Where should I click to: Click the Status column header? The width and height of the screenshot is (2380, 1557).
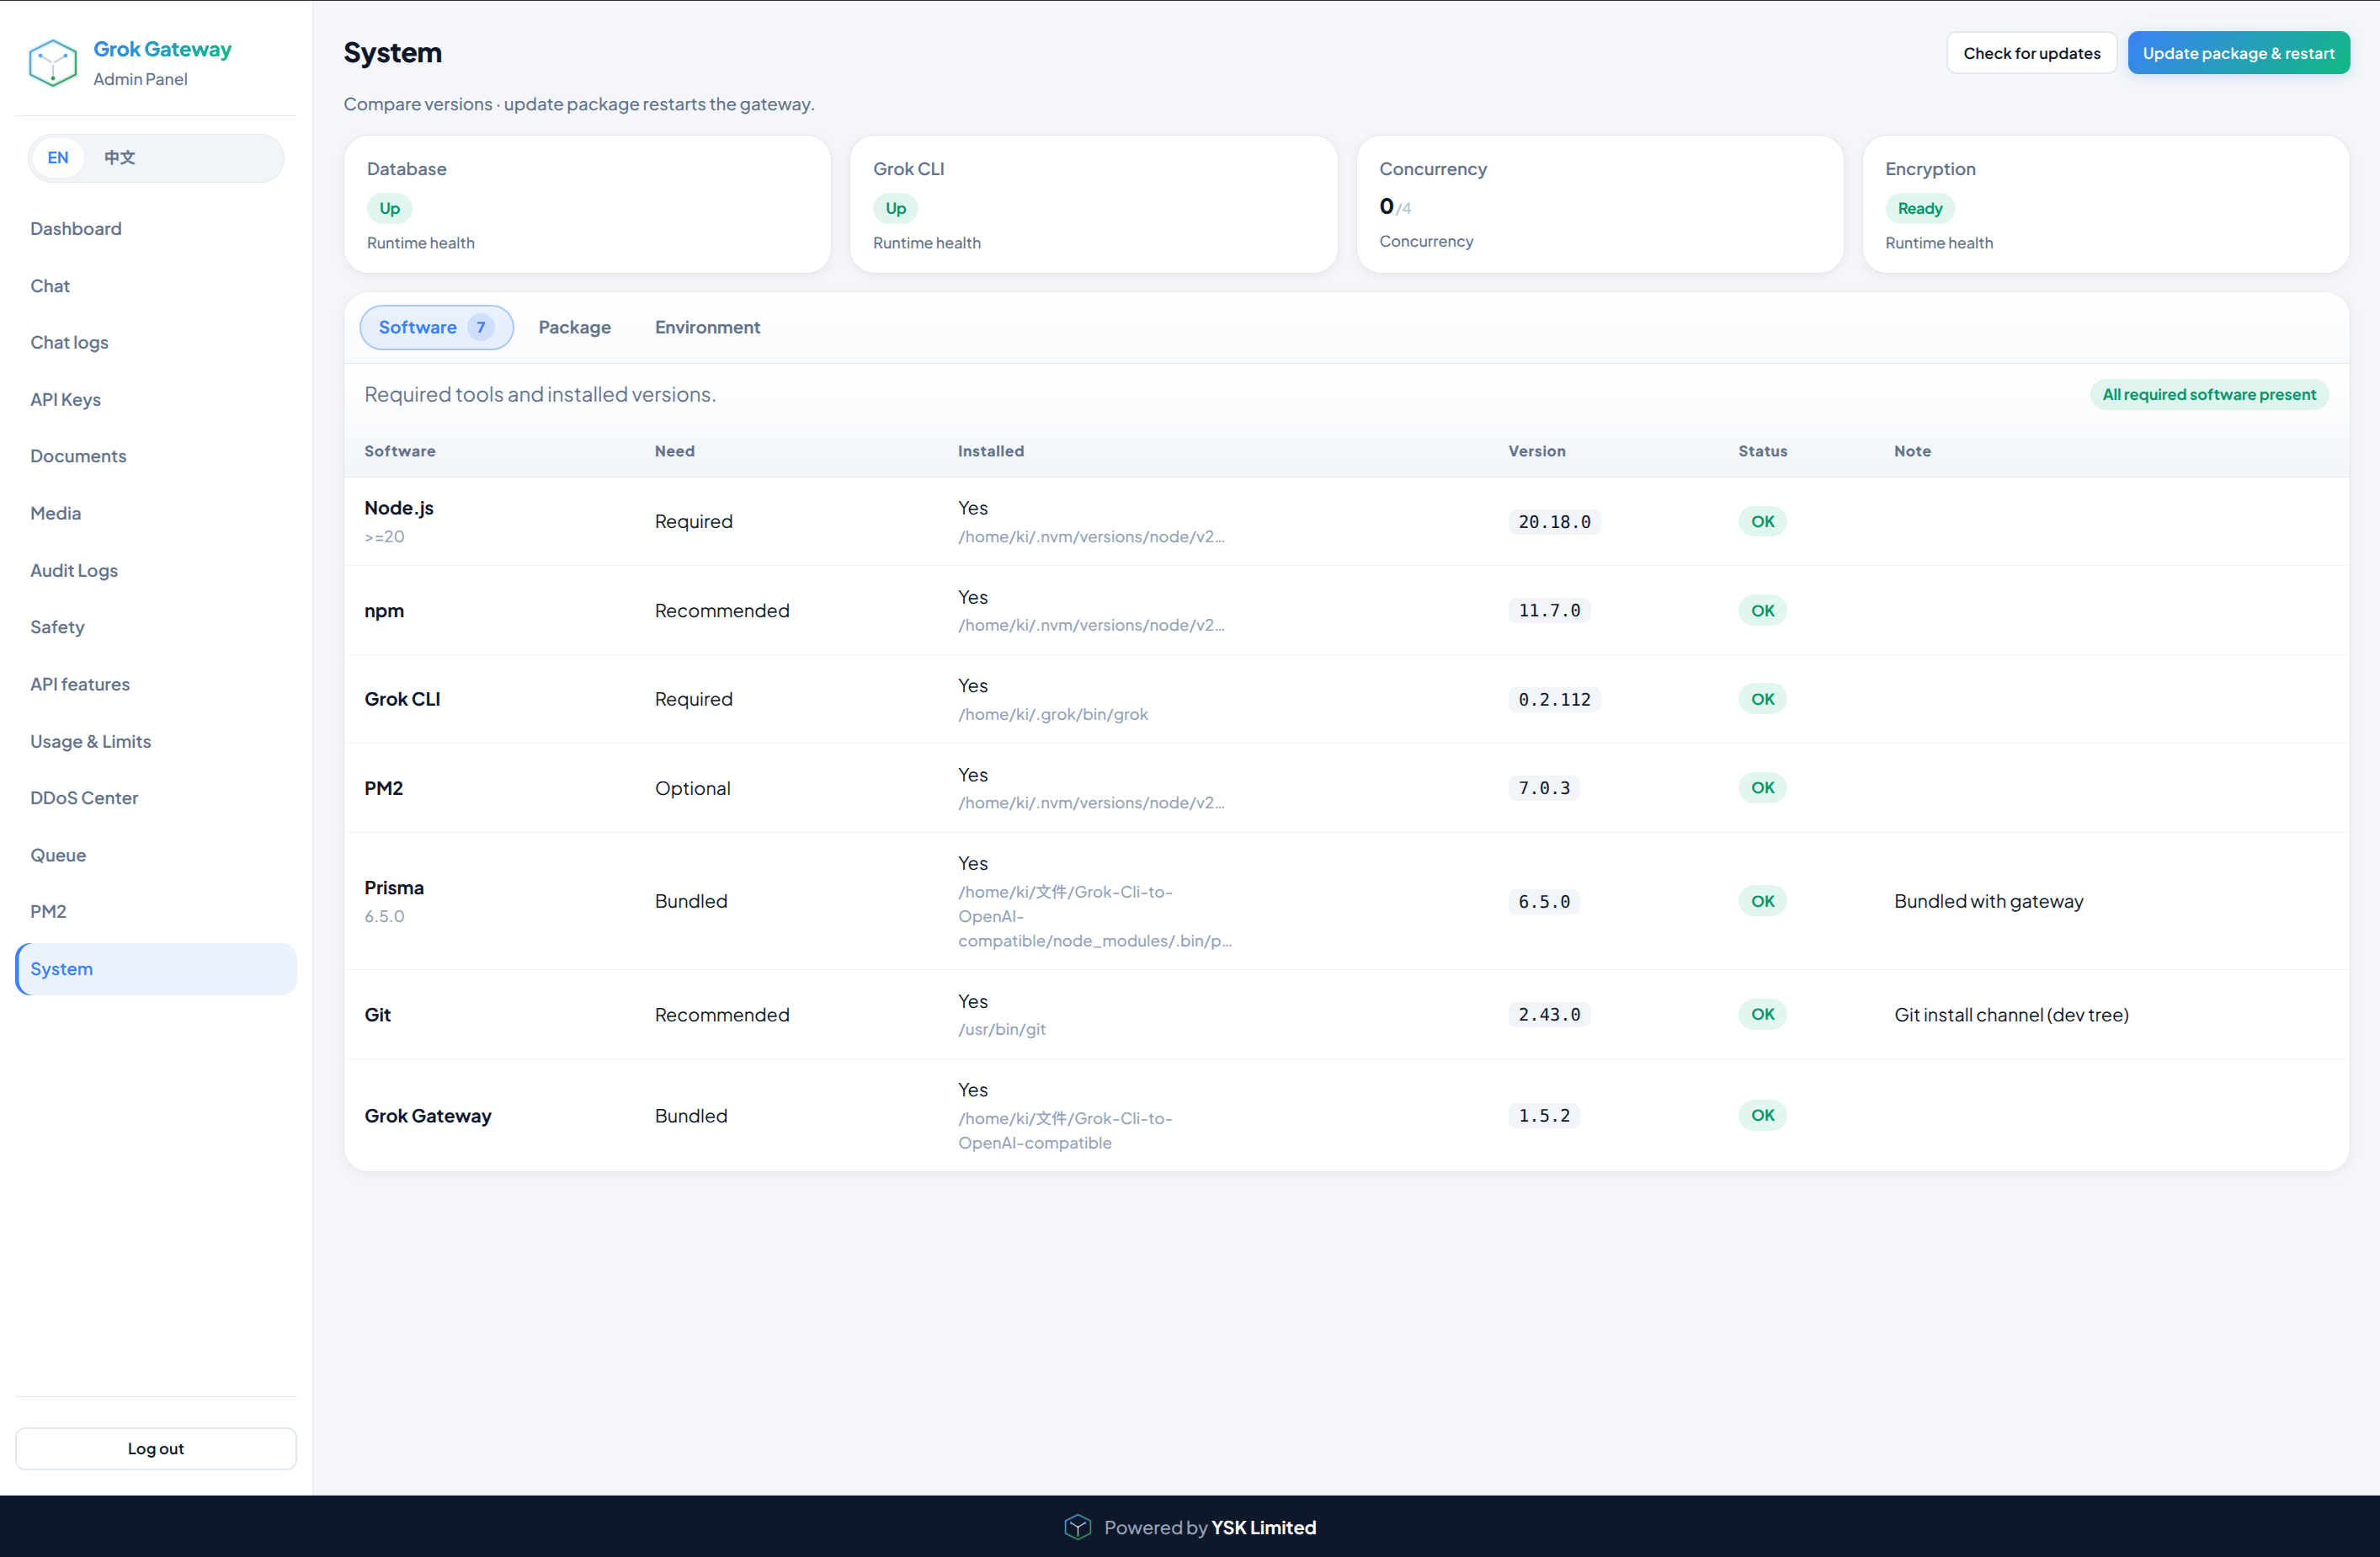[x=1763, y=452]
